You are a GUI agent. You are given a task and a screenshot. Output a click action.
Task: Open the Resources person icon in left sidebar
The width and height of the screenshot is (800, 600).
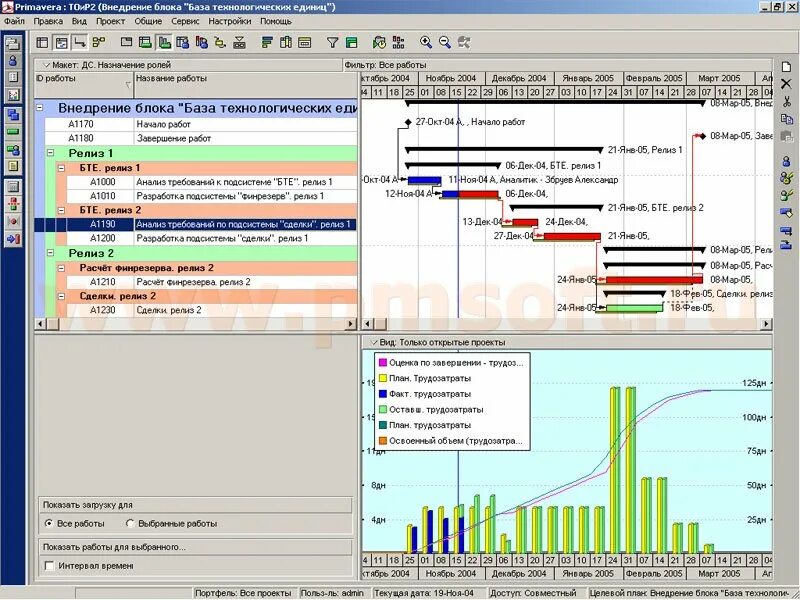pos(13,61)
